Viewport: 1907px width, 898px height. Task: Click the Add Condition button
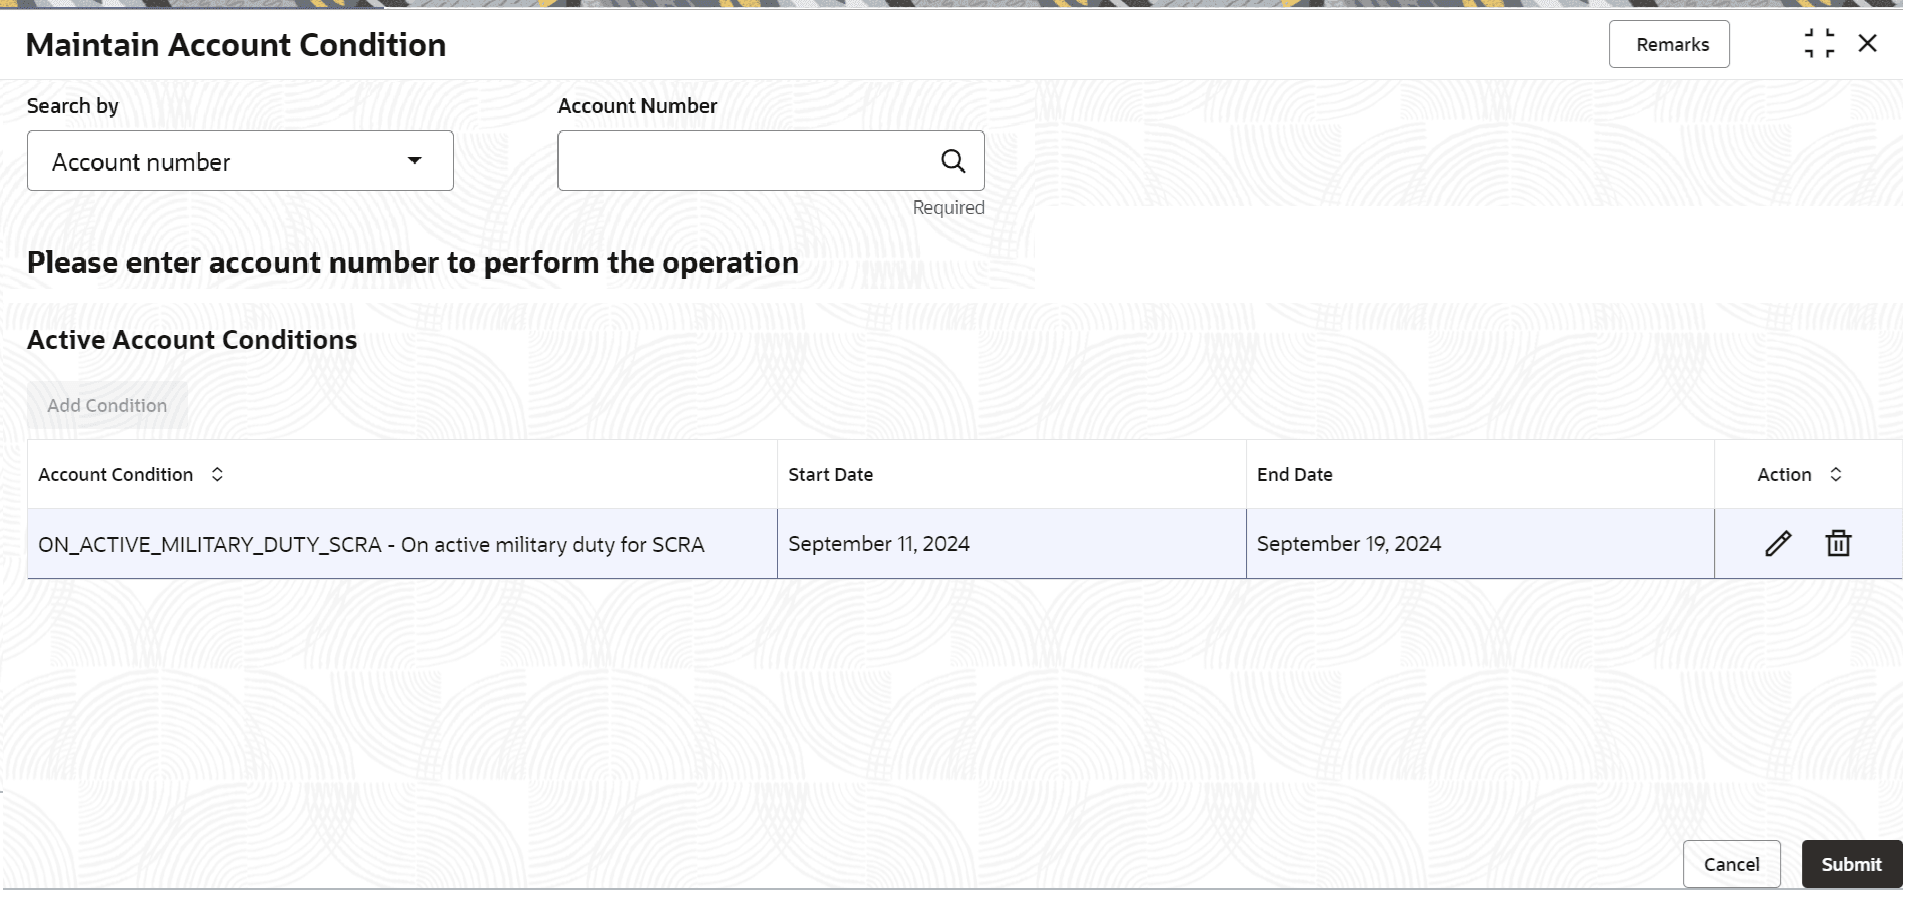(x=107, y=406)
